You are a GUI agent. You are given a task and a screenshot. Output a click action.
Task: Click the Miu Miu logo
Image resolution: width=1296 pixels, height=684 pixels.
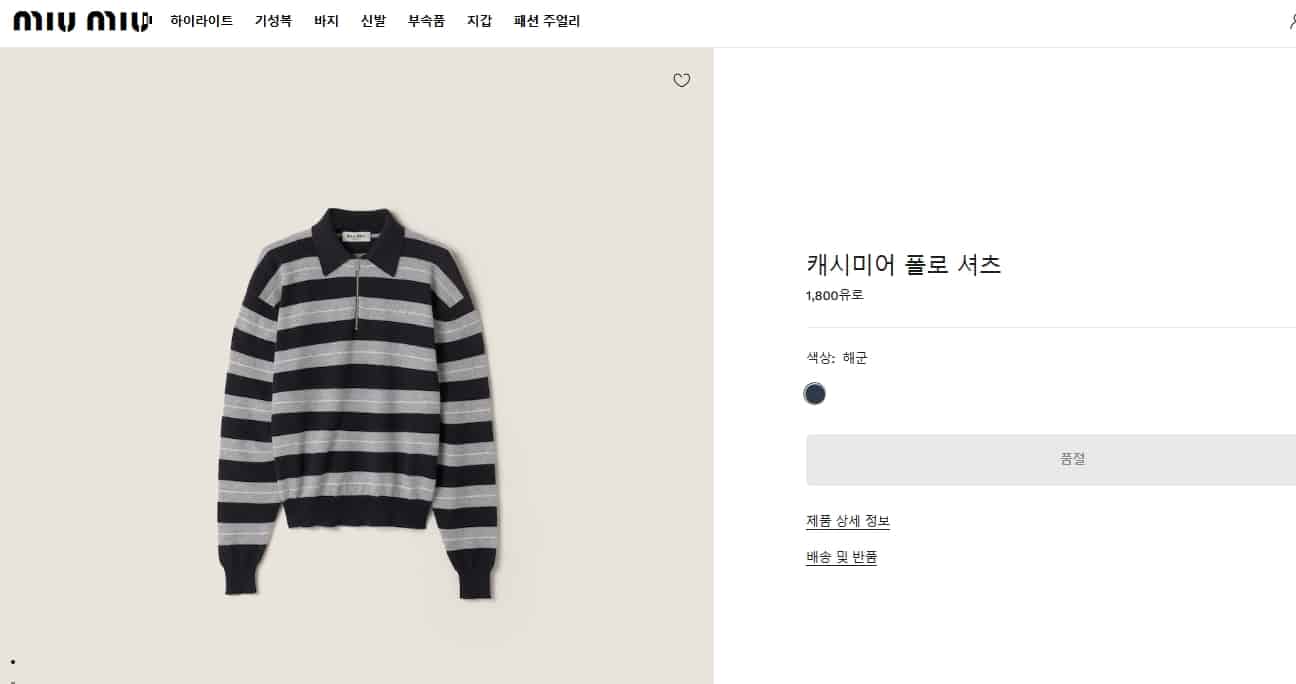pyautogui.click(x=81, y=21)
